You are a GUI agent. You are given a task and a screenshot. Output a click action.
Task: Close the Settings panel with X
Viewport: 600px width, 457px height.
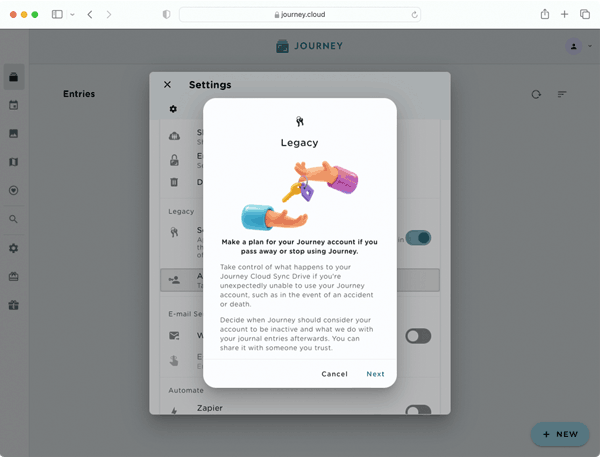point(167,85)
